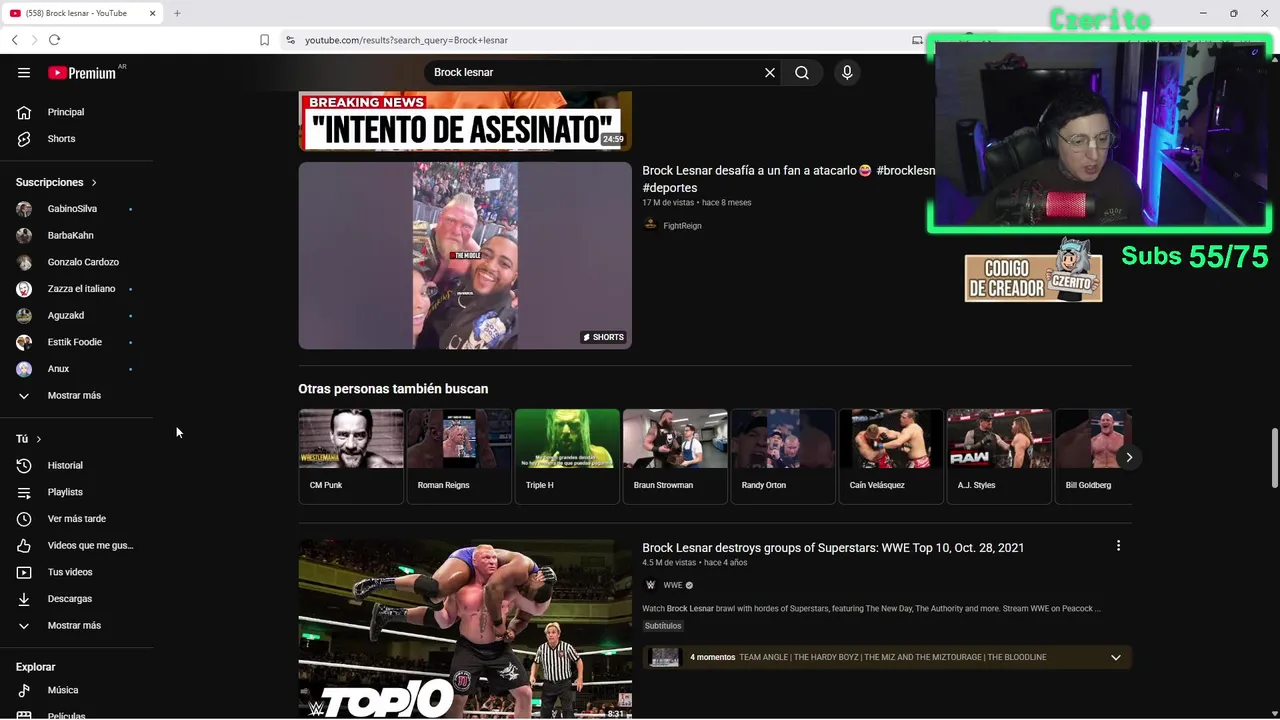Expand the Suscripciones section
The image size is (1280, 720).
point(56,182)
